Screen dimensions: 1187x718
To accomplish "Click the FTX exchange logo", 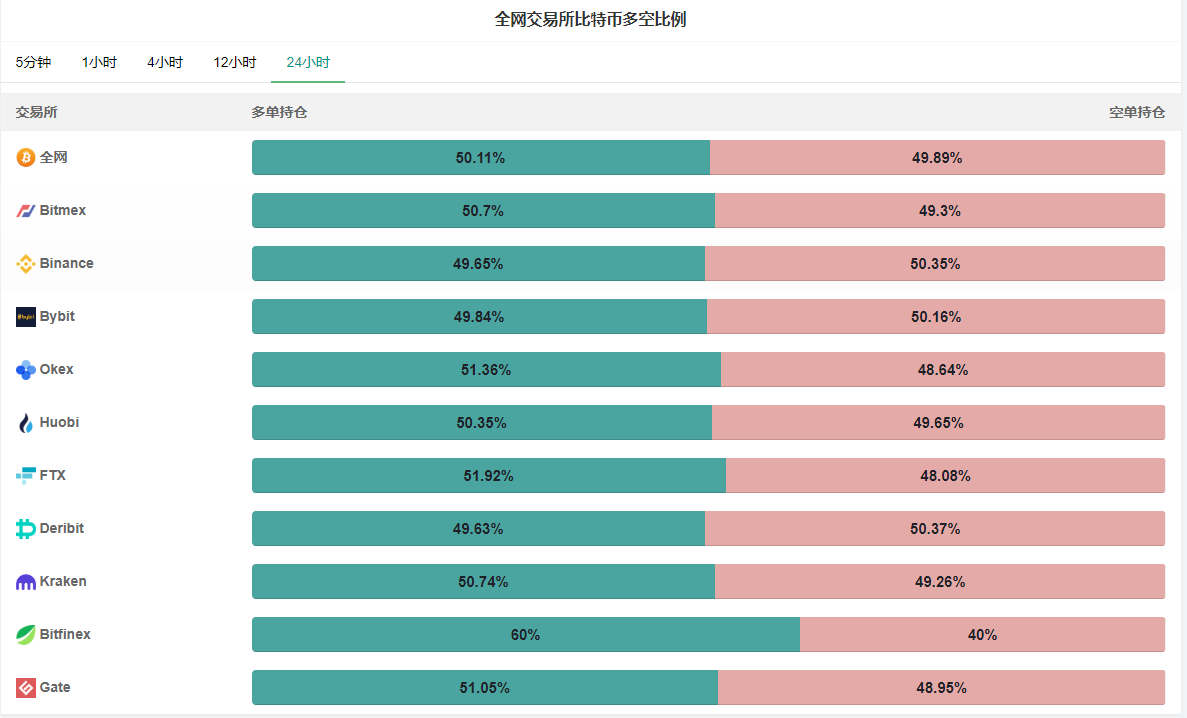I will (x=26, y=476).
